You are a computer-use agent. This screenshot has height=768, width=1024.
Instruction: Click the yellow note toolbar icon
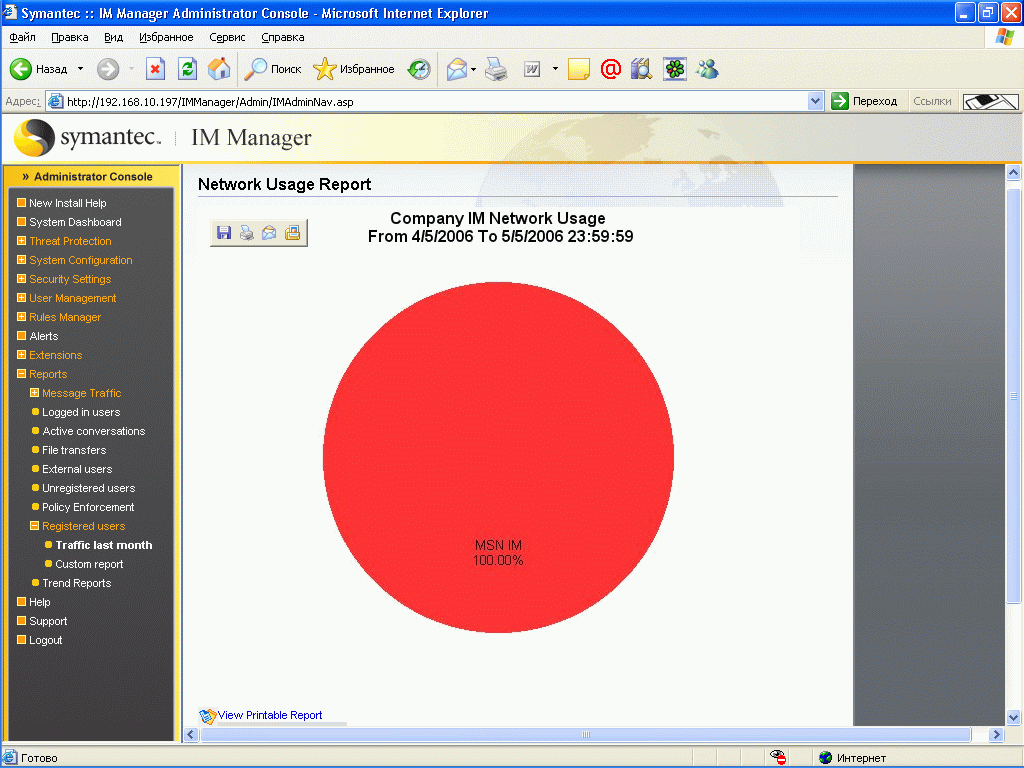(x=579, y=69)
